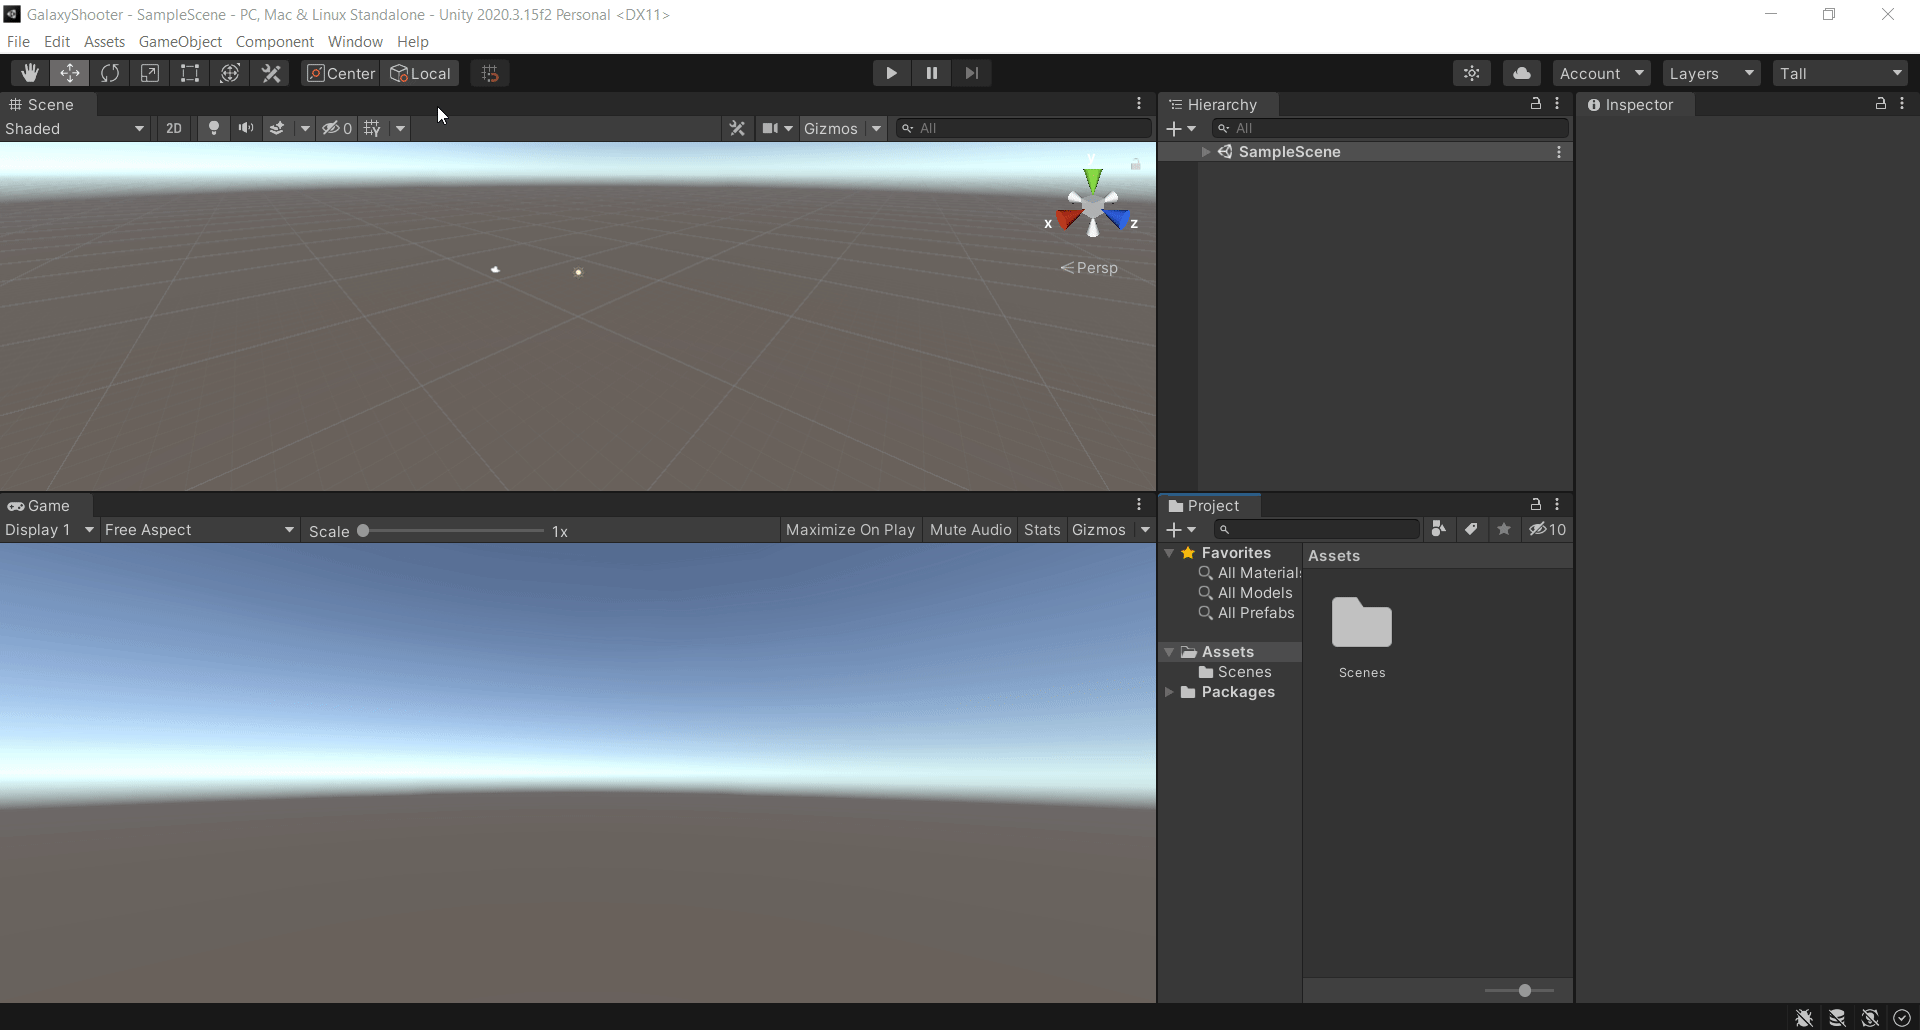Select the Scale tool
This screenshot has height=1030, width=1920.
point(150,72)
